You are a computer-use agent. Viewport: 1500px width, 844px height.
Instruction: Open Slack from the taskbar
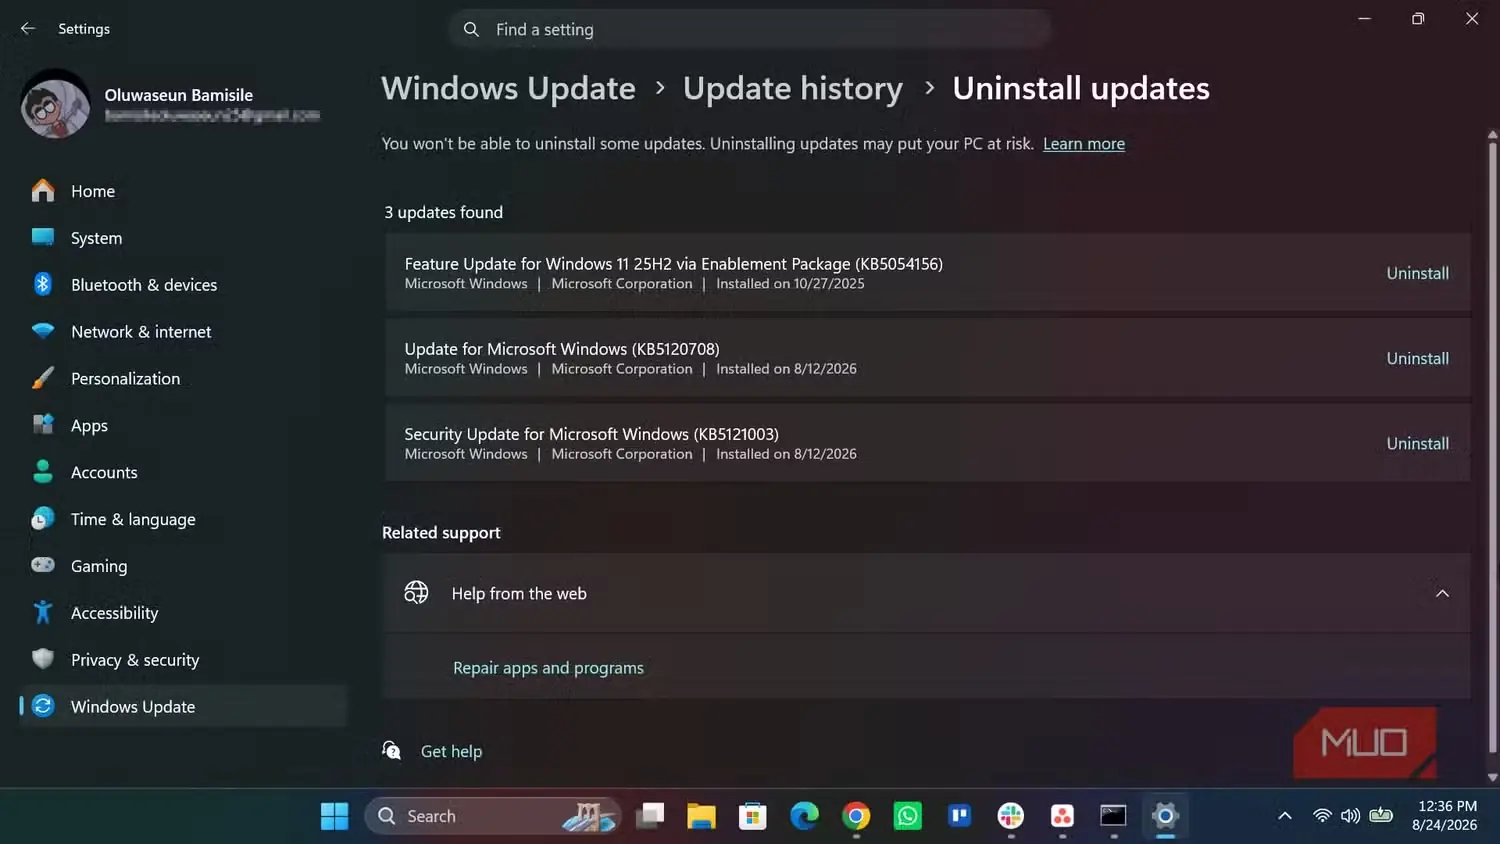[1011, 816]
